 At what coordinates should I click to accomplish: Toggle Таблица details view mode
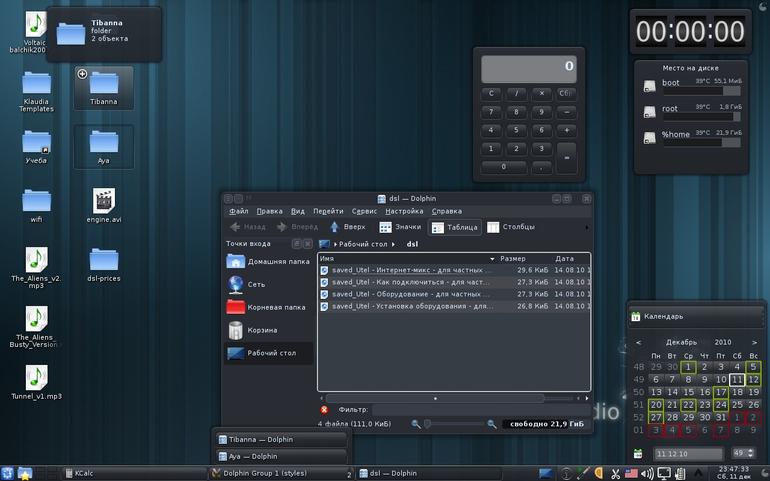[454, 227]
